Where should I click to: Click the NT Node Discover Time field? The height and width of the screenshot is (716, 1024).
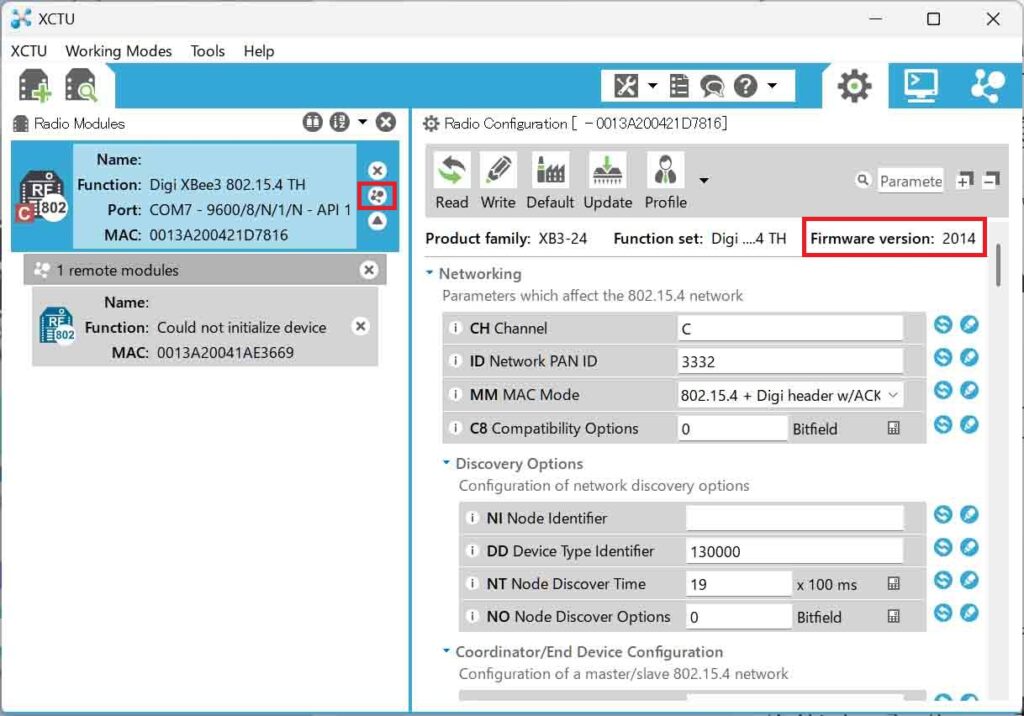(x=739, y=583)
